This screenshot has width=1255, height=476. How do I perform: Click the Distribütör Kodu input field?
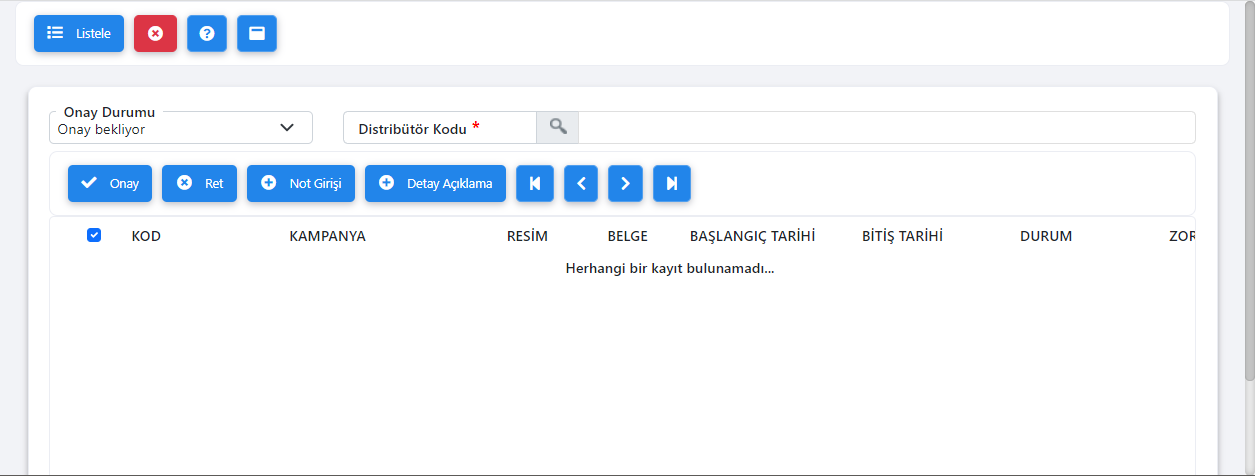pyautogui.click(x=886, y=127)
